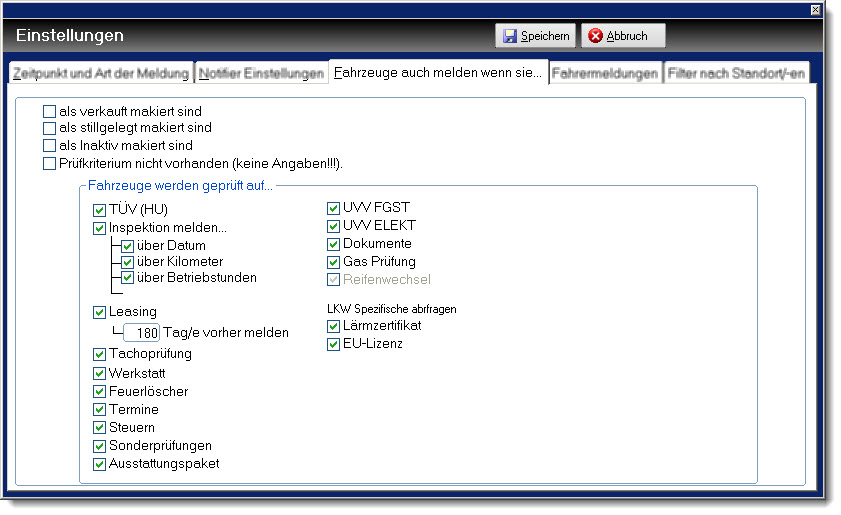841x515 pixels.
Task: Enable 'als verkauft makiert sind' checkbox
Action: tap(49, 112)
